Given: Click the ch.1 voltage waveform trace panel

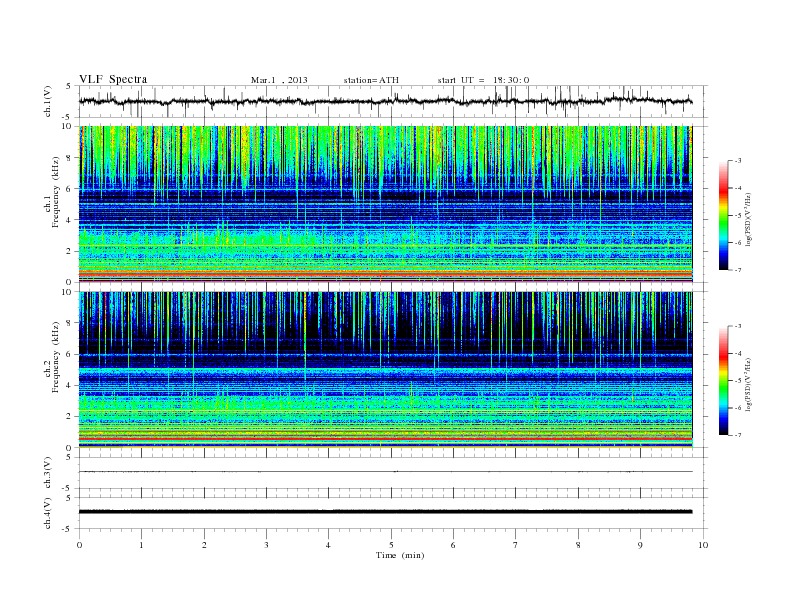Looking at the screenshot, I should point(393,101).
